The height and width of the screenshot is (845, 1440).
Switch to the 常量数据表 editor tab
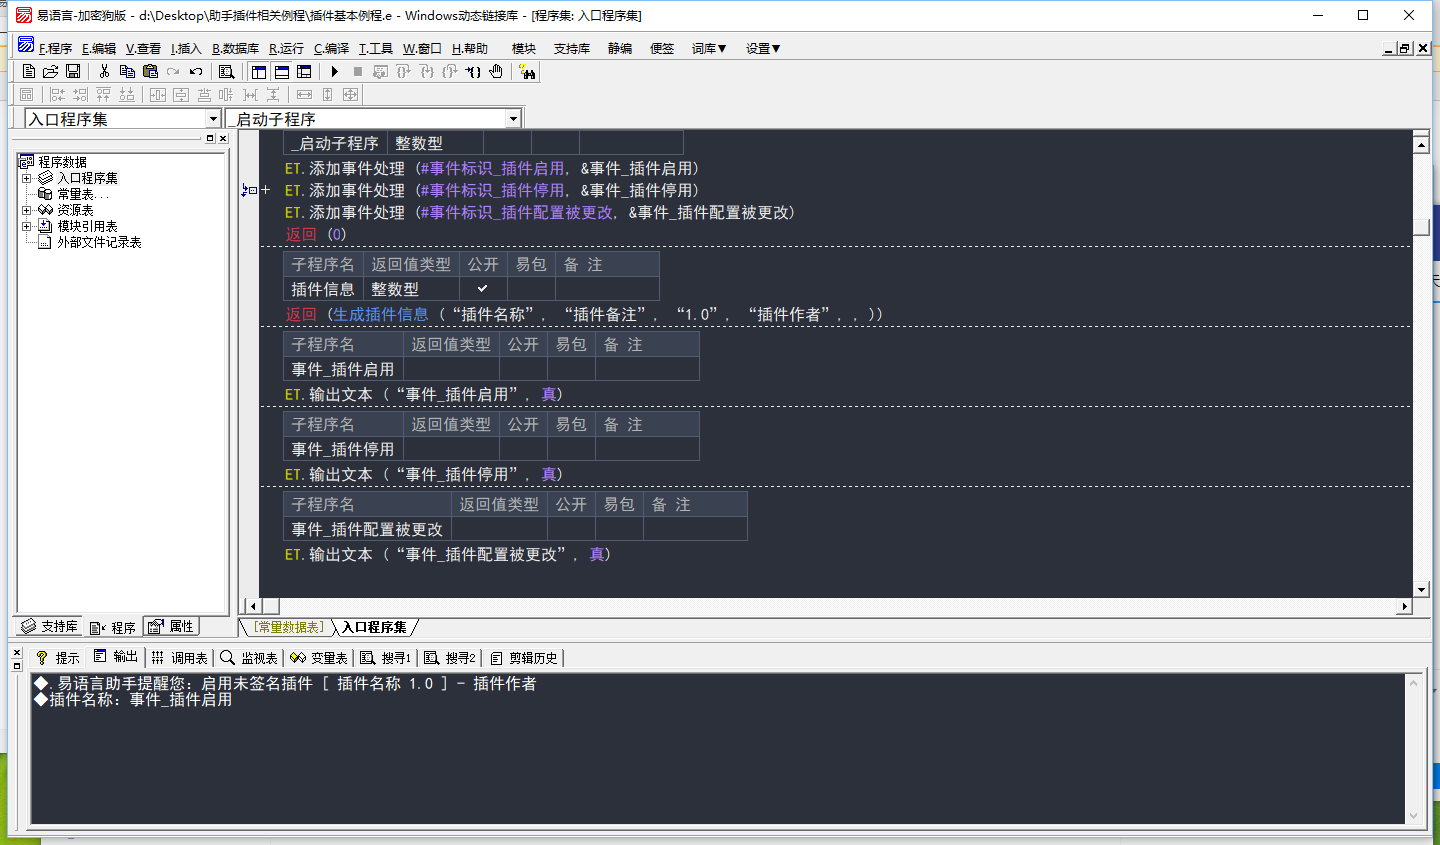click(287, 628)
